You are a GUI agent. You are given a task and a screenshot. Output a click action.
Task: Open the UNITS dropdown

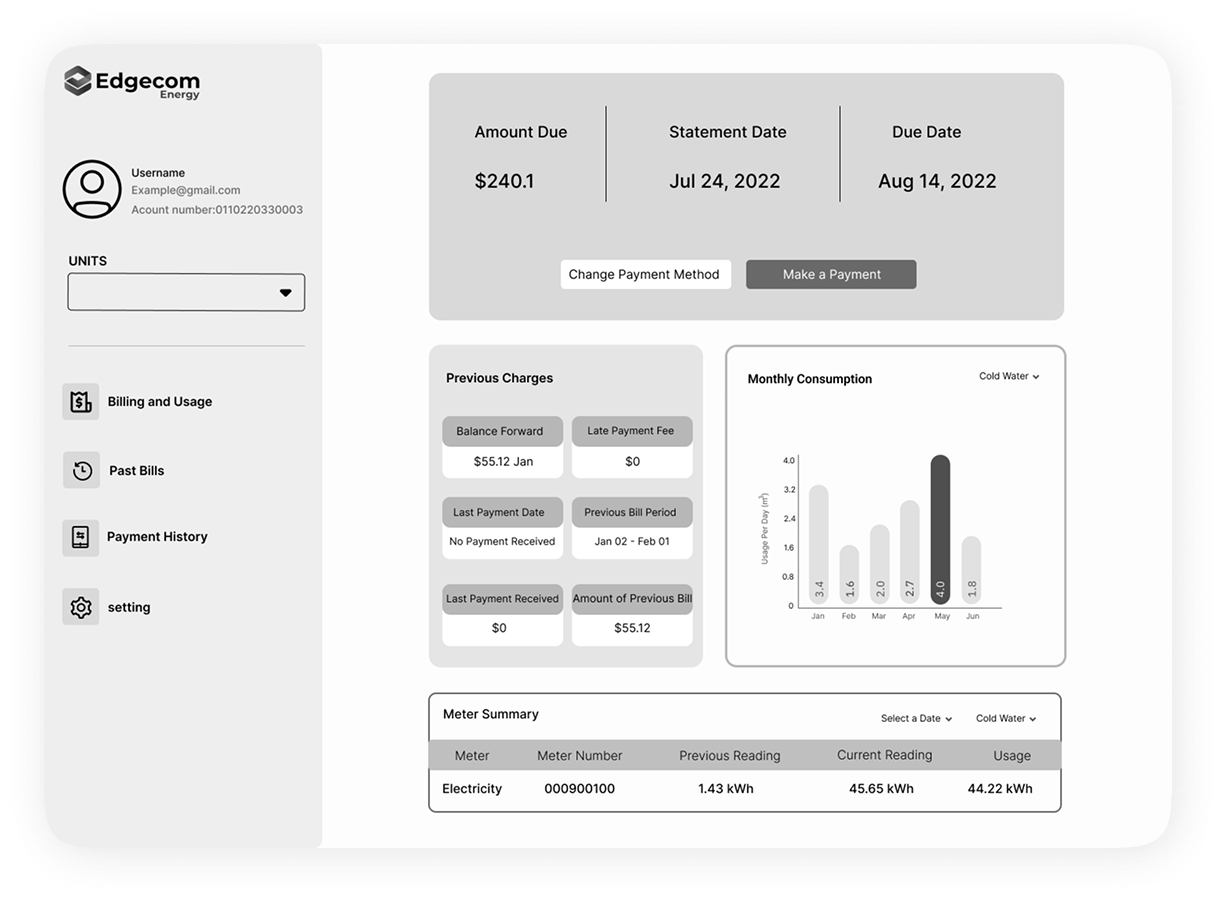186,293
